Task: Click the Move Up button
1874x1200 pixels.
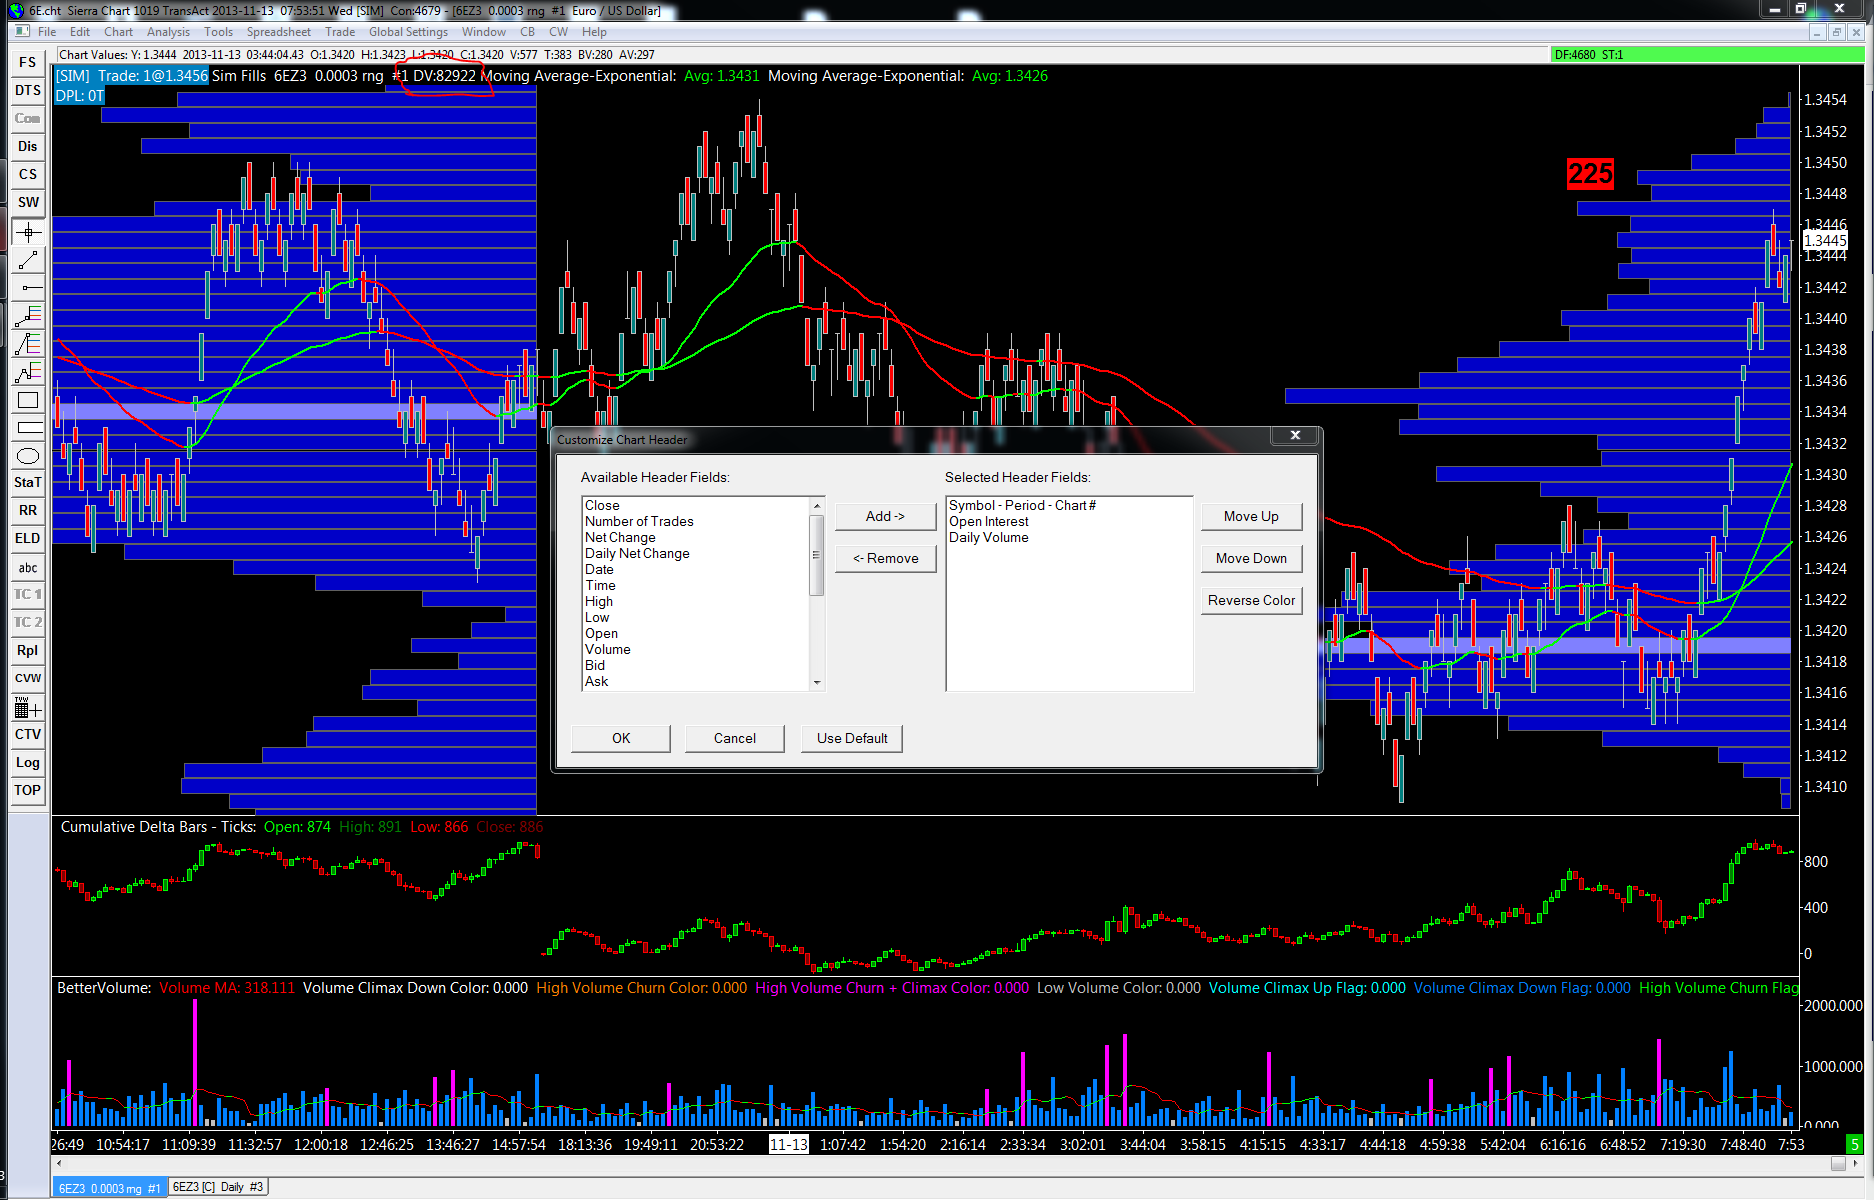Action: point(1251,516)
